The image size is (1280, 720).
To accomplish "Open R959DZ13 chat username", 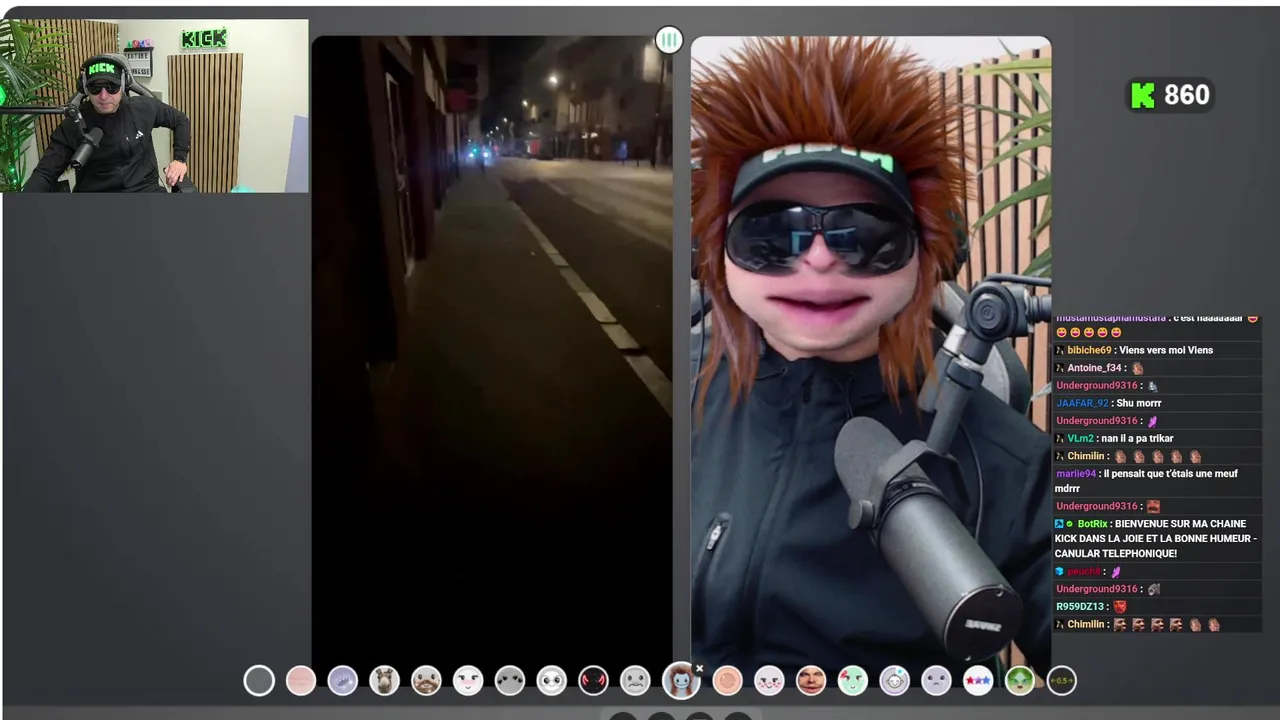I will point(1080,607).
